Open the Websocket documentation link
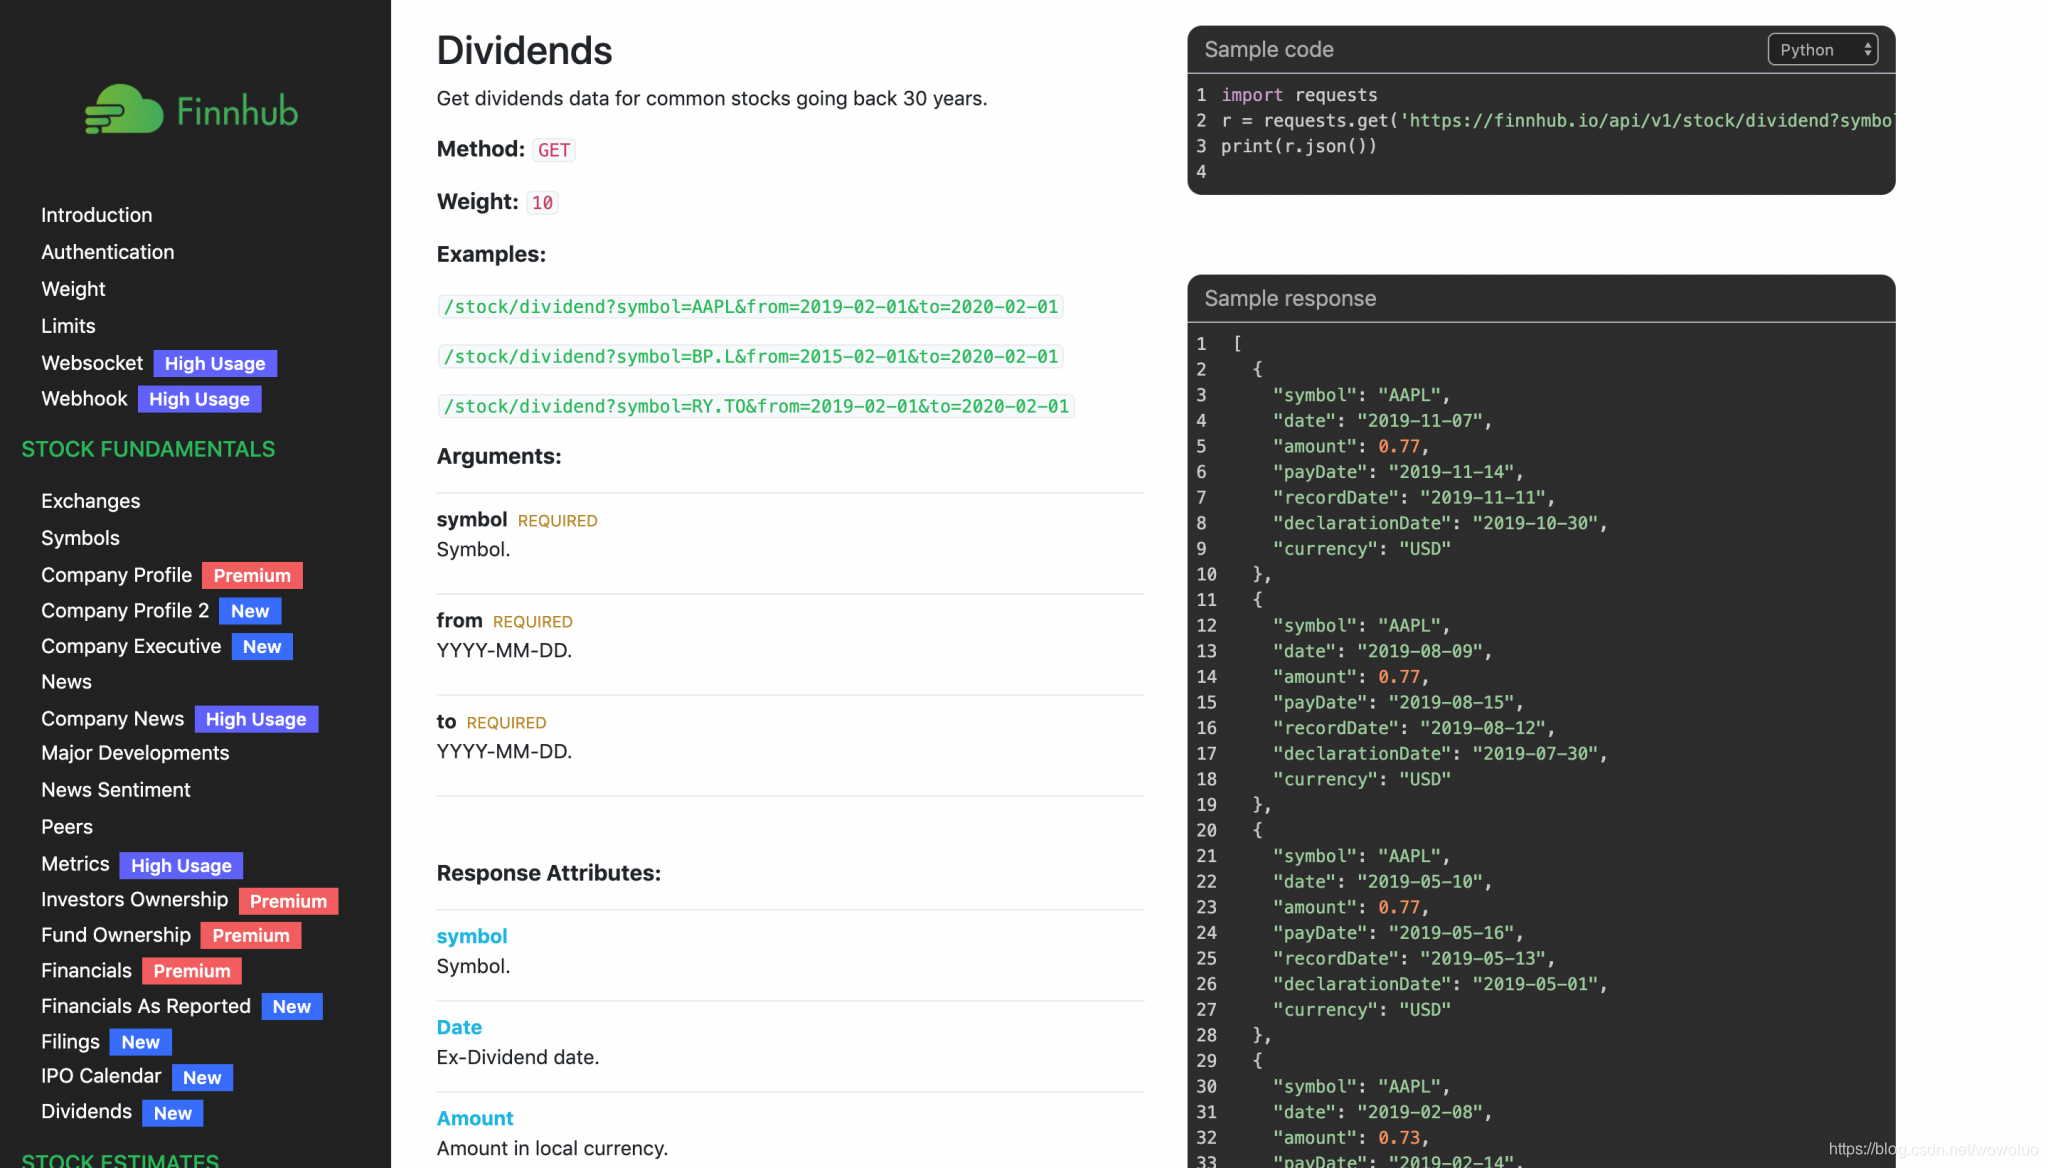Image resolution: width=2048 pixels, height=1168 pixels. tap(92, 363)
